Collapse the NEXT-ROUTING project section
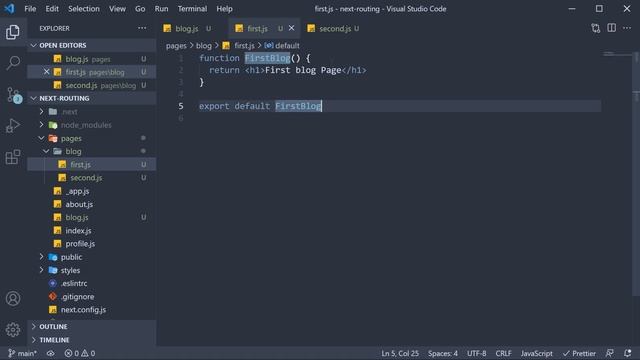Image resolution: width=640 pixels, height=360 pixels. tap(91, 98)
